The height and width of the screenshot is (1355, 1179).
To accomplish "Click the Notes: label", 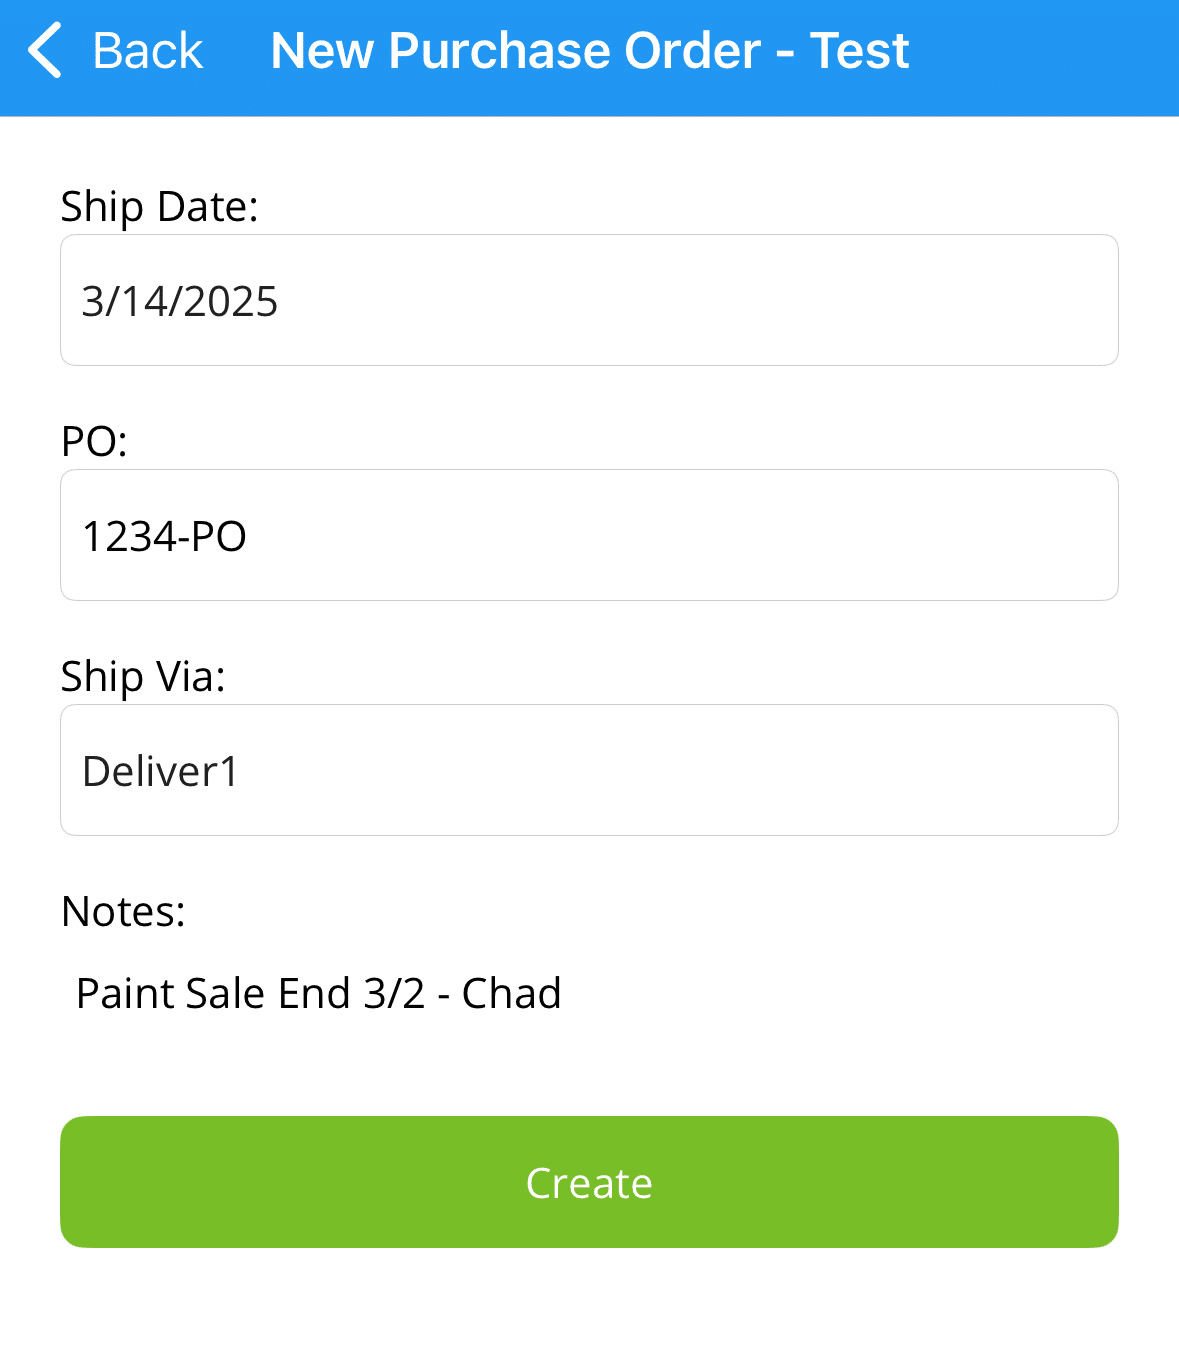I will pyautogui.click(x=124, y=912).
